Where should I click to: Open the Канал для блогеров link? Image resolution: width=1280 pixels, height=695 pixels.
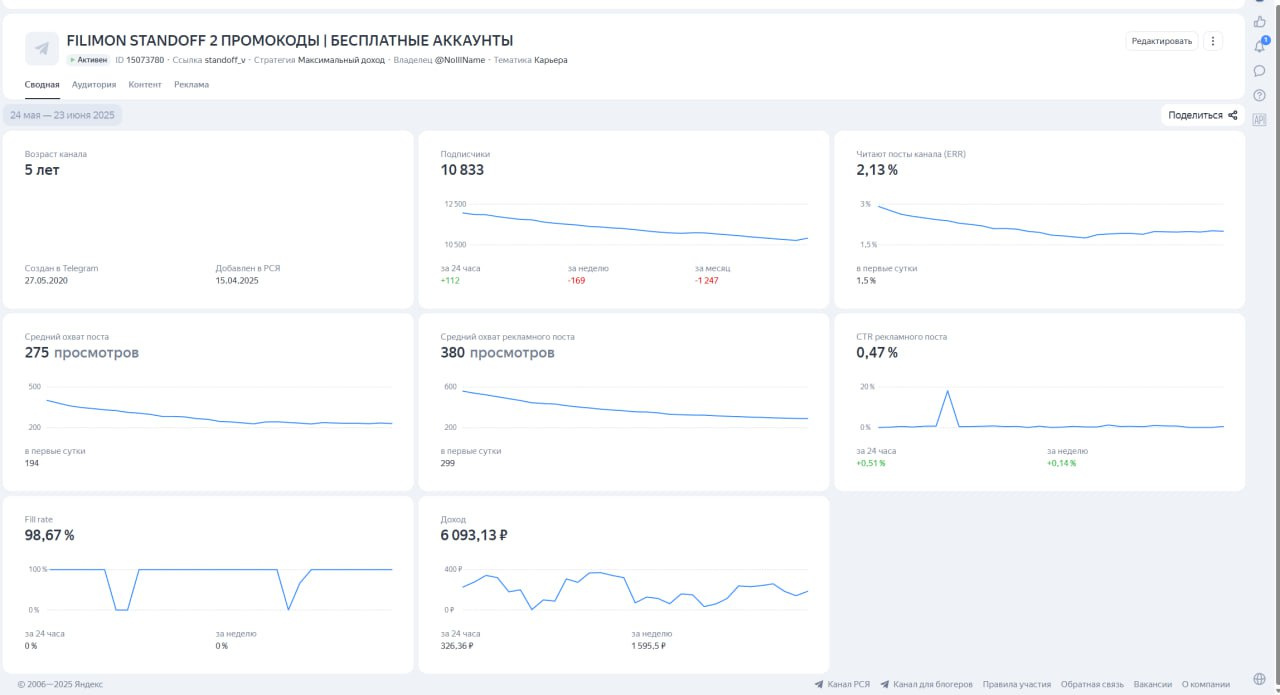(927, 685)
